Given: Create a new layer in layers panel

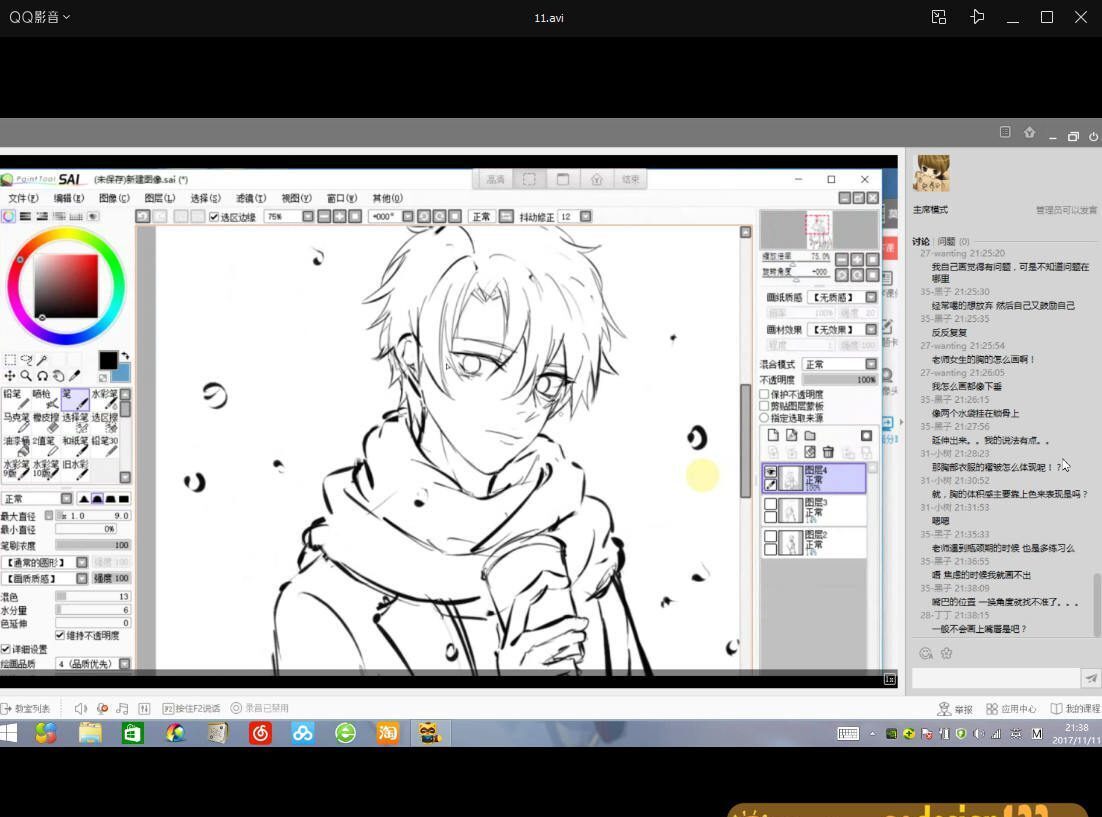Looking at the screenshot, I should [x=773, y=436].
